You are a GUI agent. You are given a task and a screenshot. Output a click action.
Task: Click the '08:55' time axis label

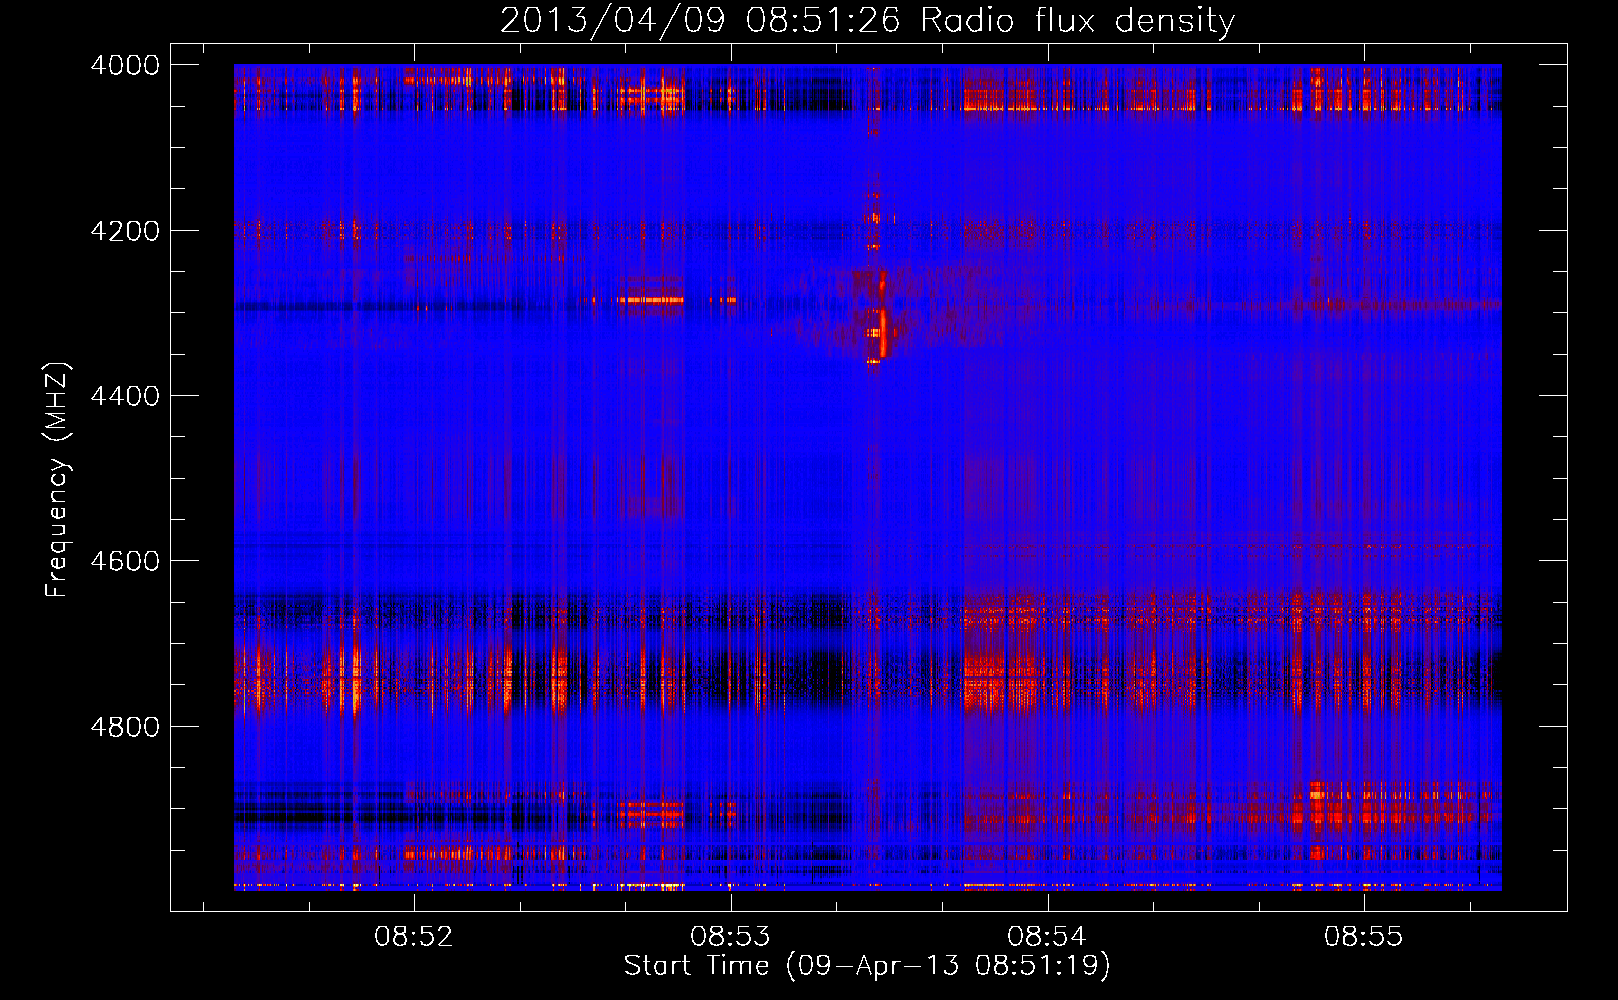pyautogui.click(x=1363, y=937)
